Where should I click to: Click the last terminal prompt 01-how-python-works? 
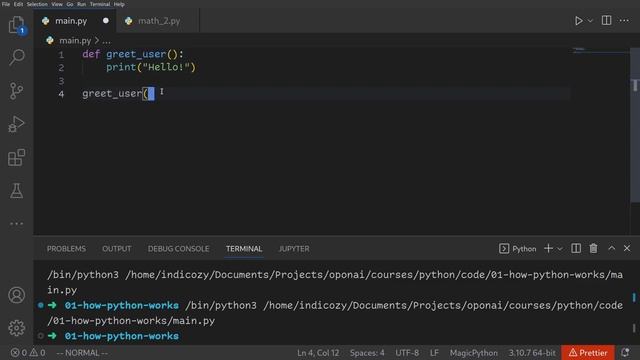(121, 336)
